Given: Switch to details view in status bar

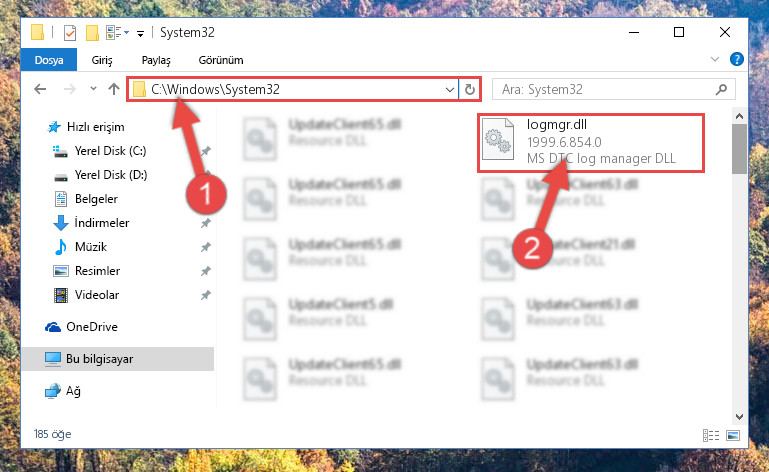Looking at the screenshot, I should (x=711, y=435).
